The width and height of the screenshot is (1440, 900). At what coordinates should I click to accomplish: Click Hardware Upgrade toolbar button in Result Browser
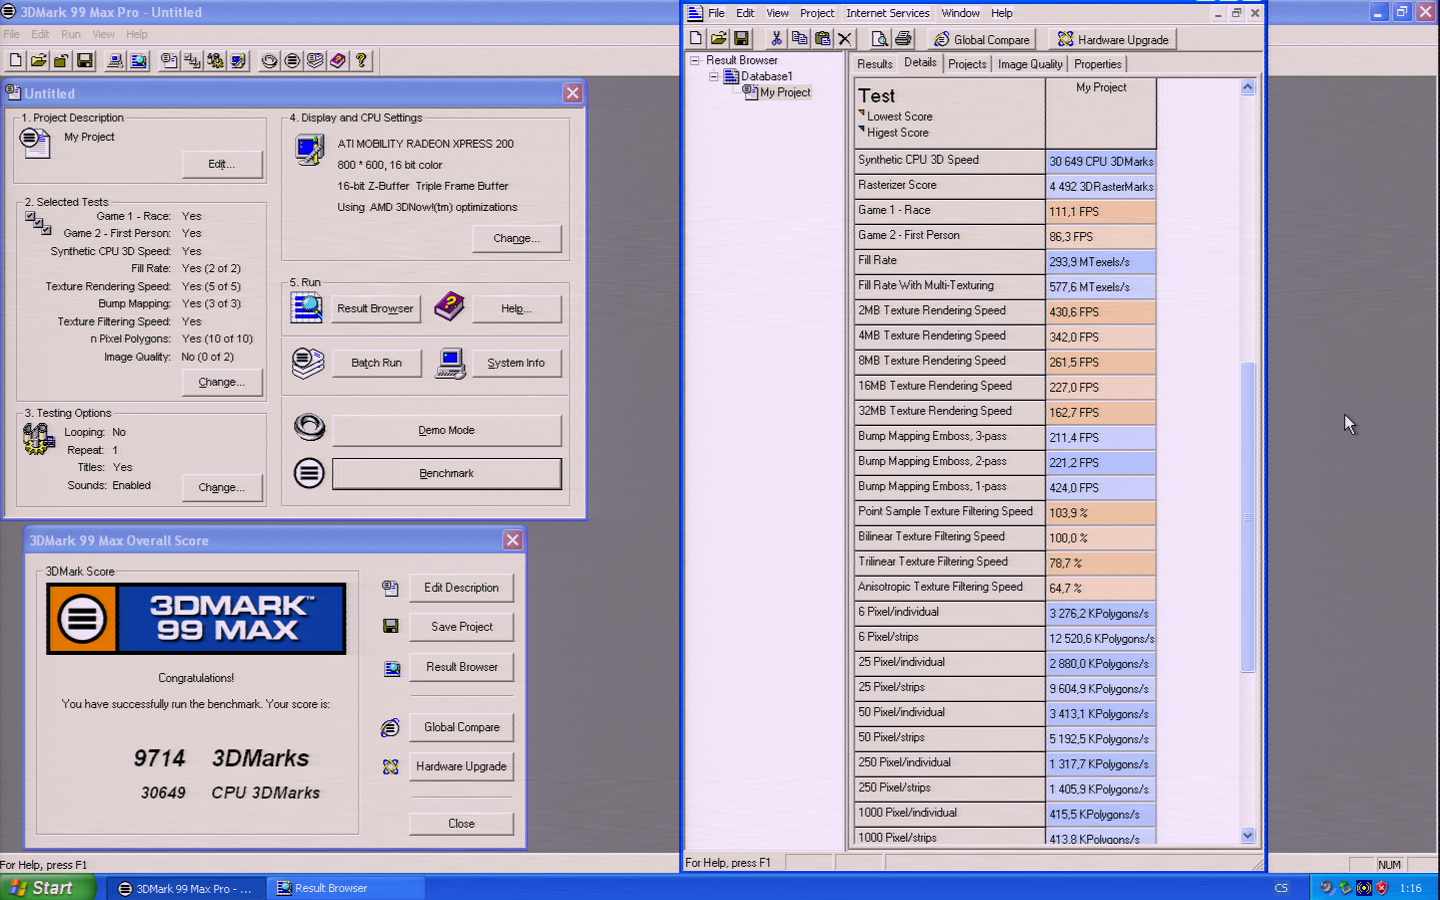click(1113, 39)
